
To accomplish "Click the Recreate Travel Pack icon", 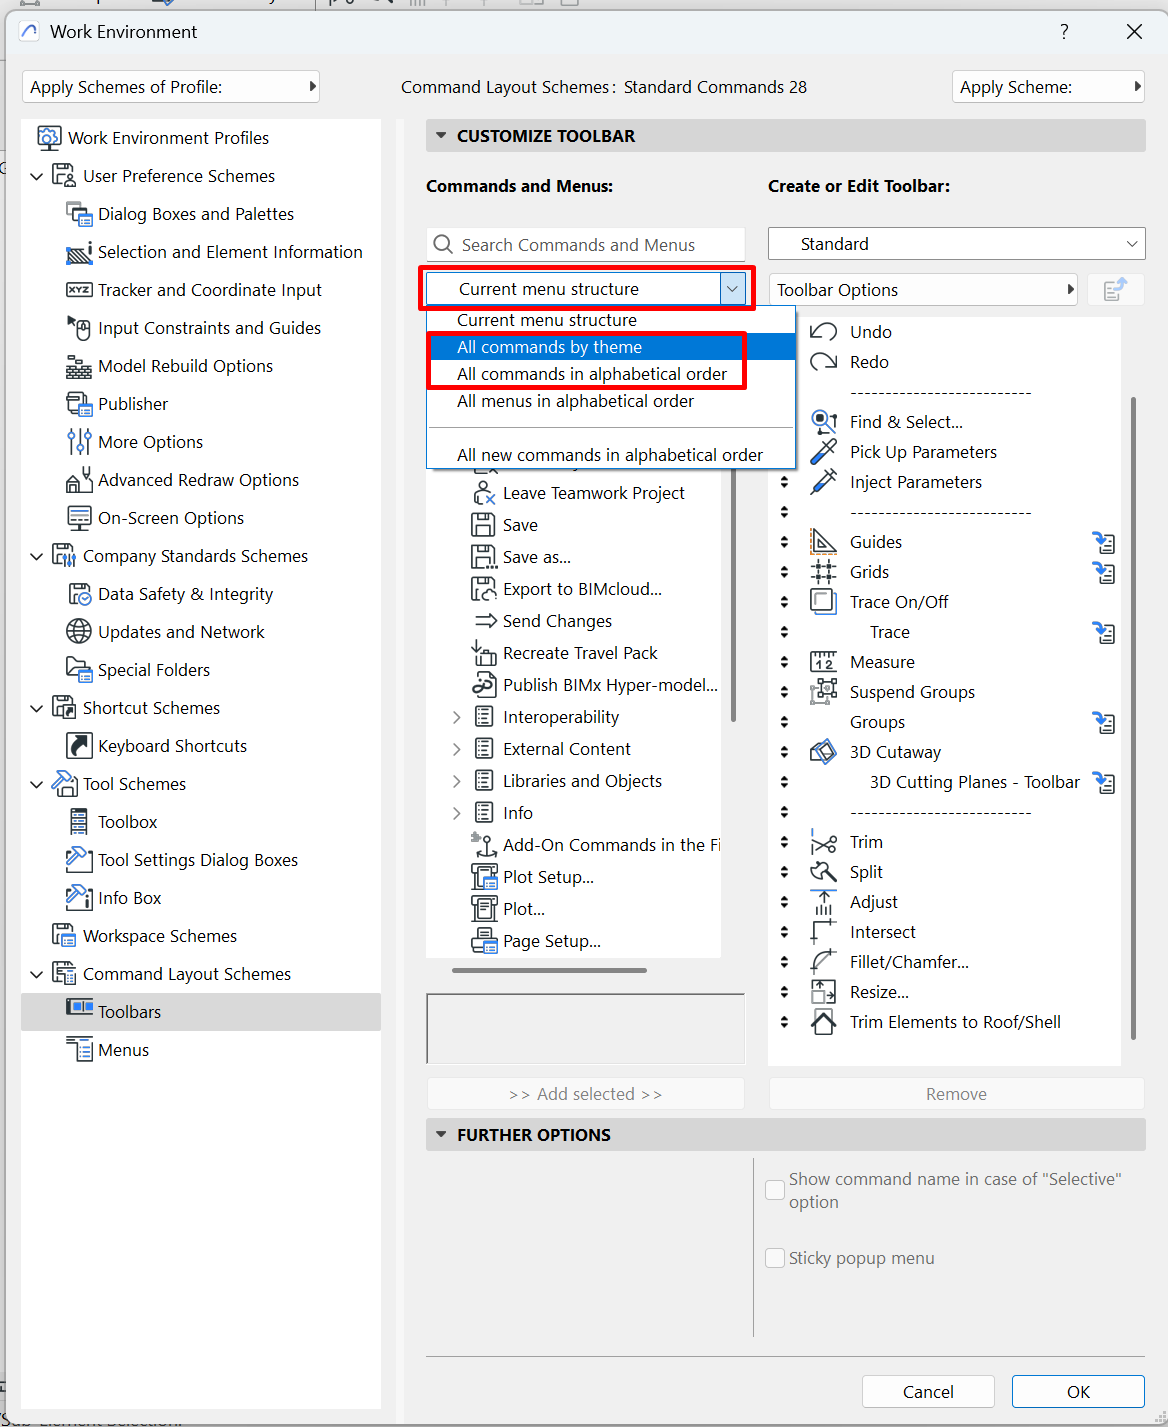I will pyautogui.click(x=484, y=653).
